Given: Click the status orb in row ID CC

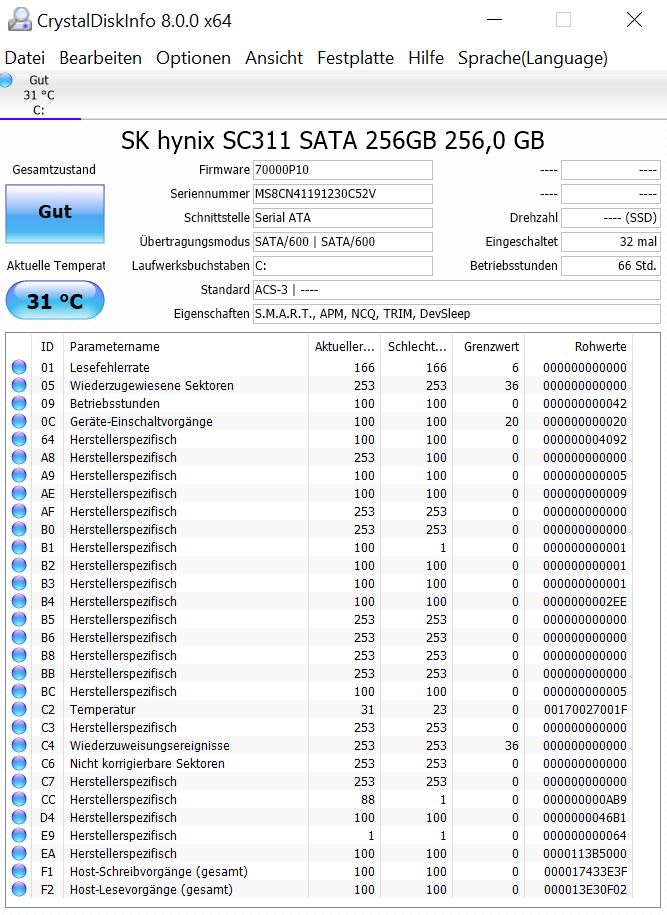Looking at the screenshot, I should pyautogui.click(x=19, y=799).
